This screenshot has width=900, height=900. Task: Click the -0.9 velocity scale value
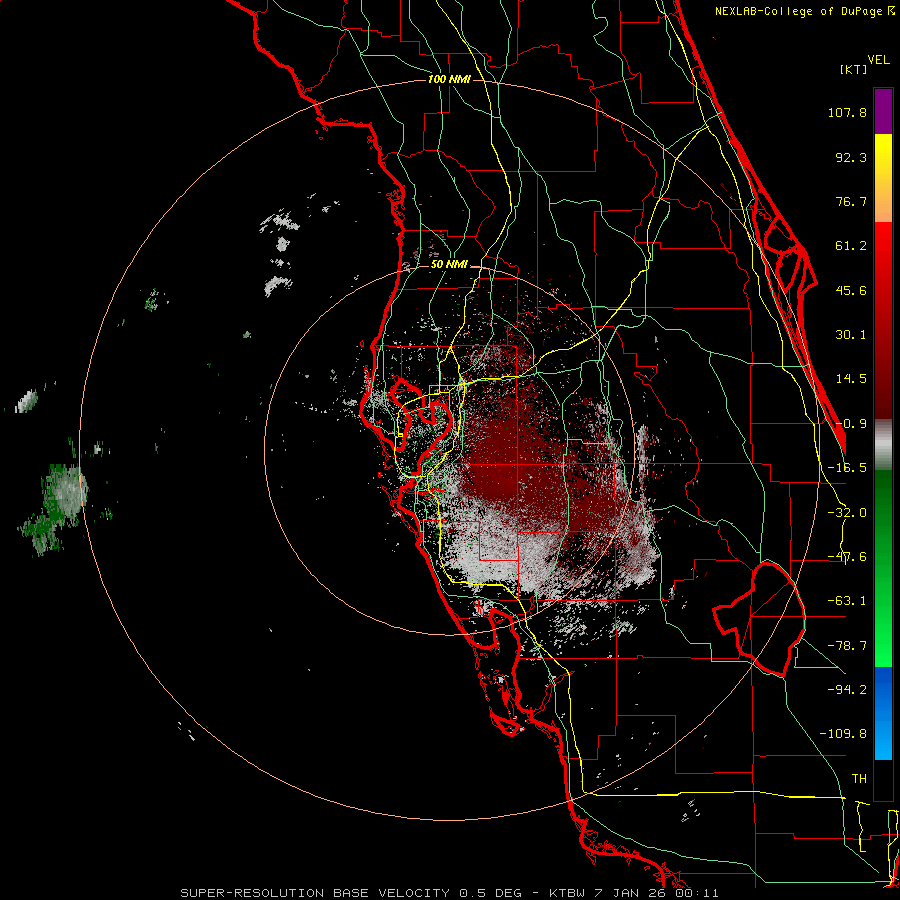pos(851,424)
